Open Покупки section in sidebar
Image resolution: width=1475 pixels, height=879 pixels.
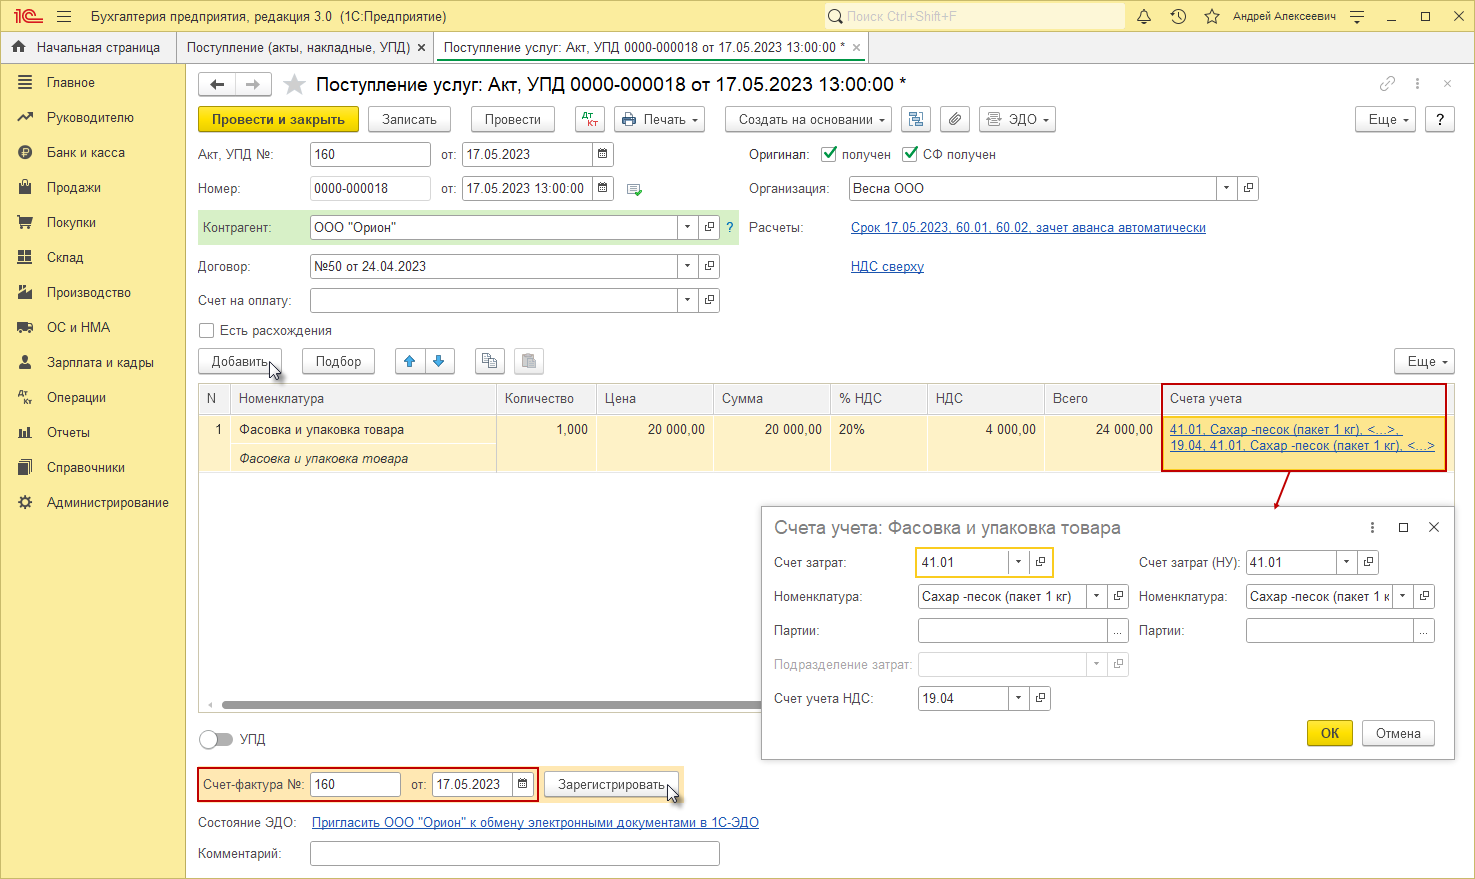71,222
